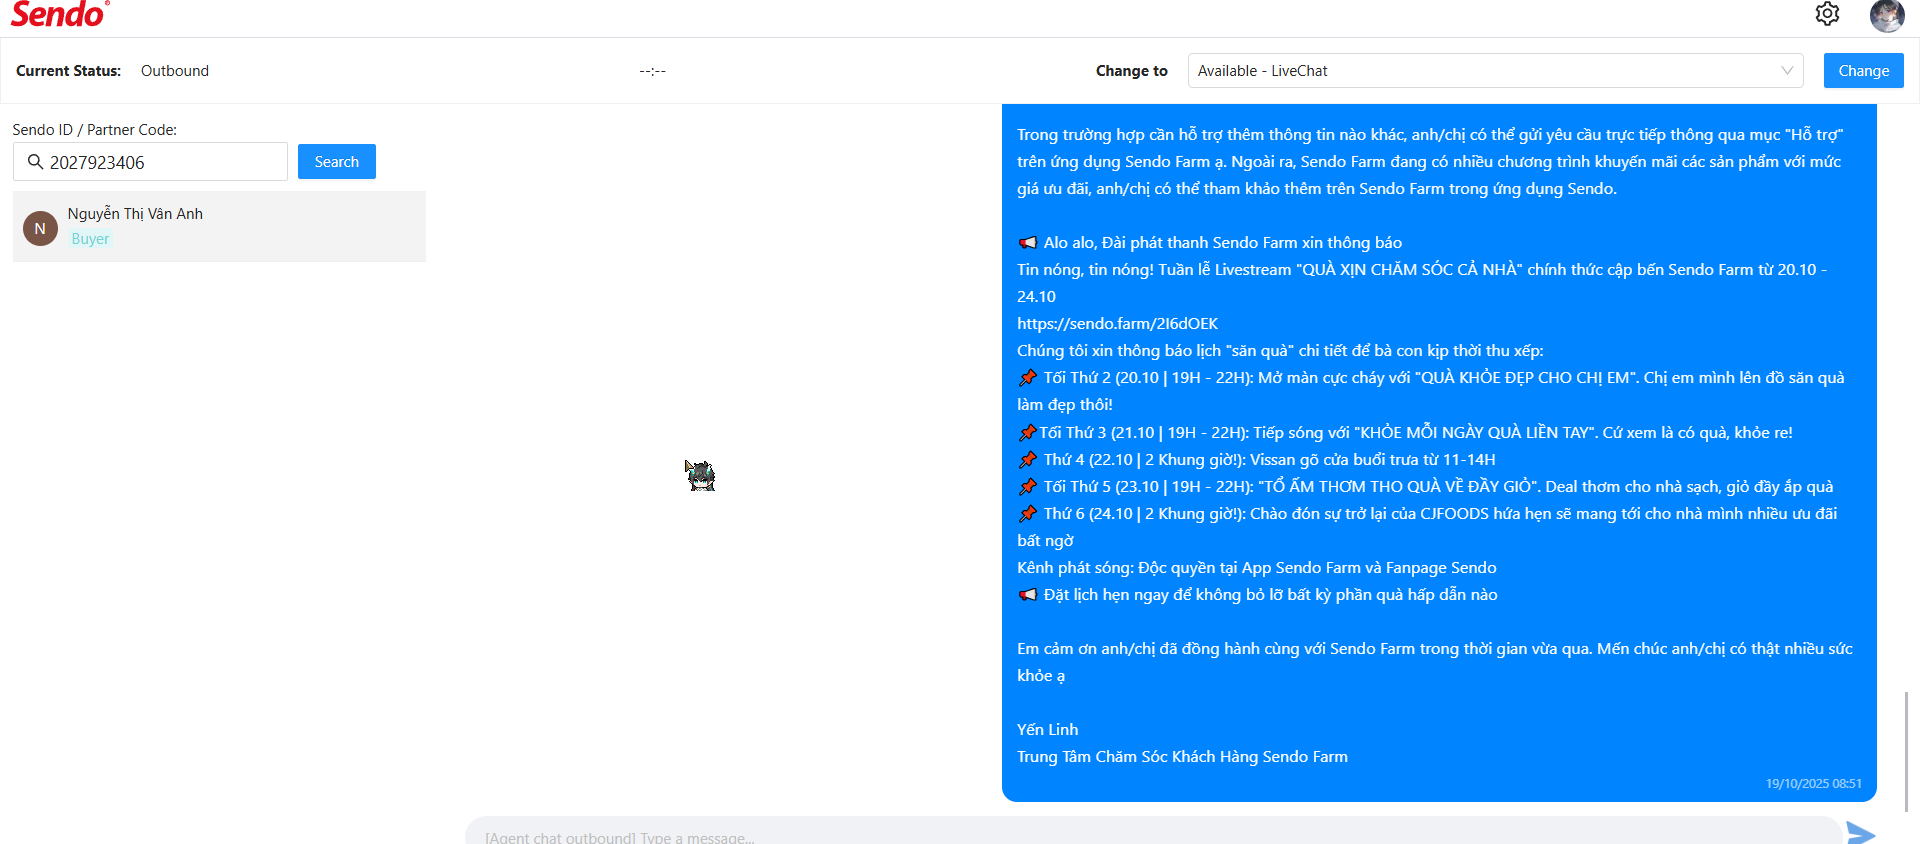Click the Yến Linh signature line
1920x844 pixels.
coord(1047,730)
